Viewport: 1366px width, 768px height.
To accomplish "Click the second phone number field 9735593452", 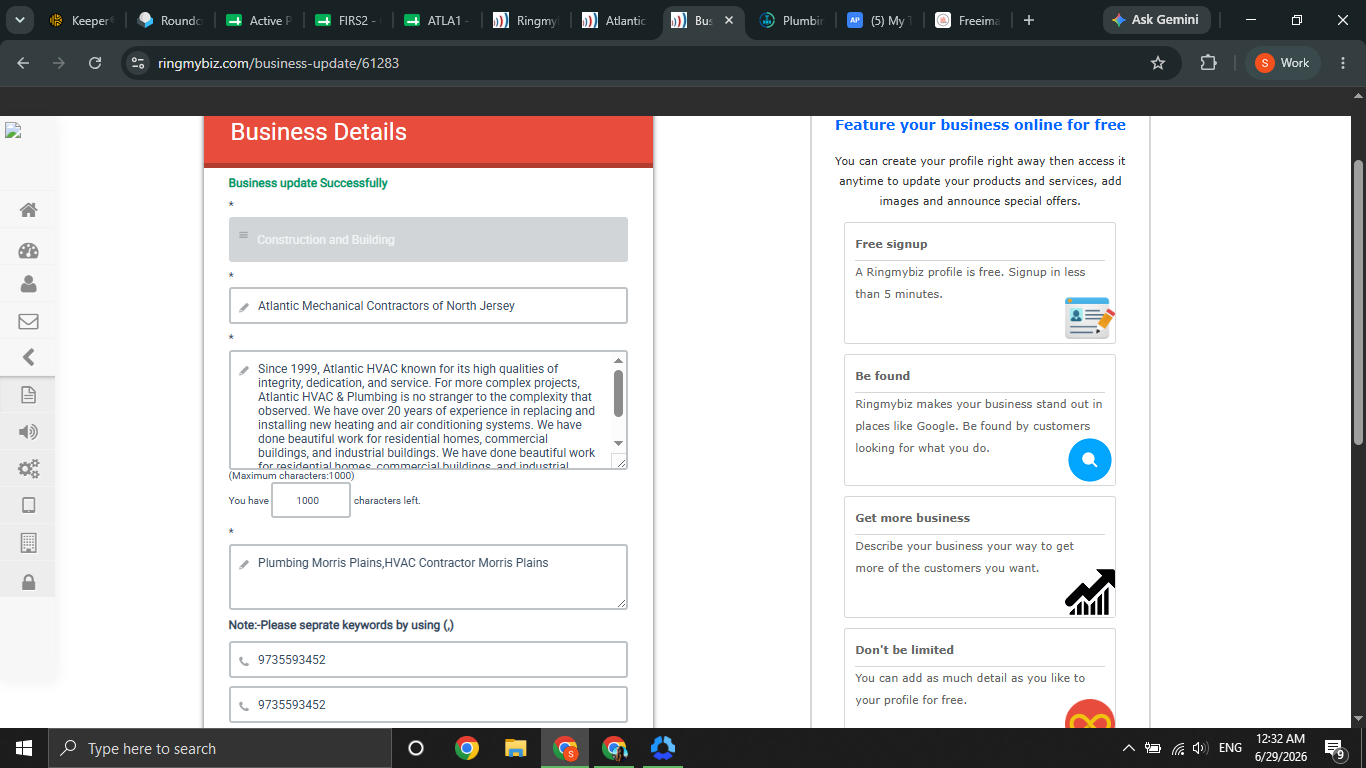I will 428,705.
